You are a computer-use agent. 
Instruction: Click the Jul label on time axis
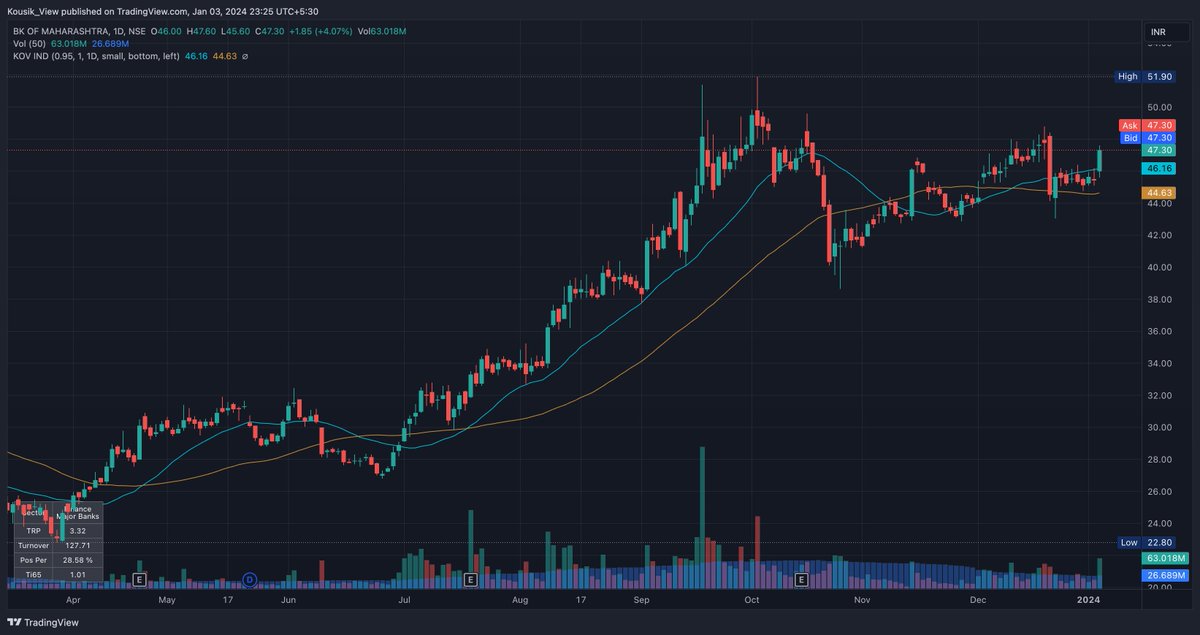405,601
